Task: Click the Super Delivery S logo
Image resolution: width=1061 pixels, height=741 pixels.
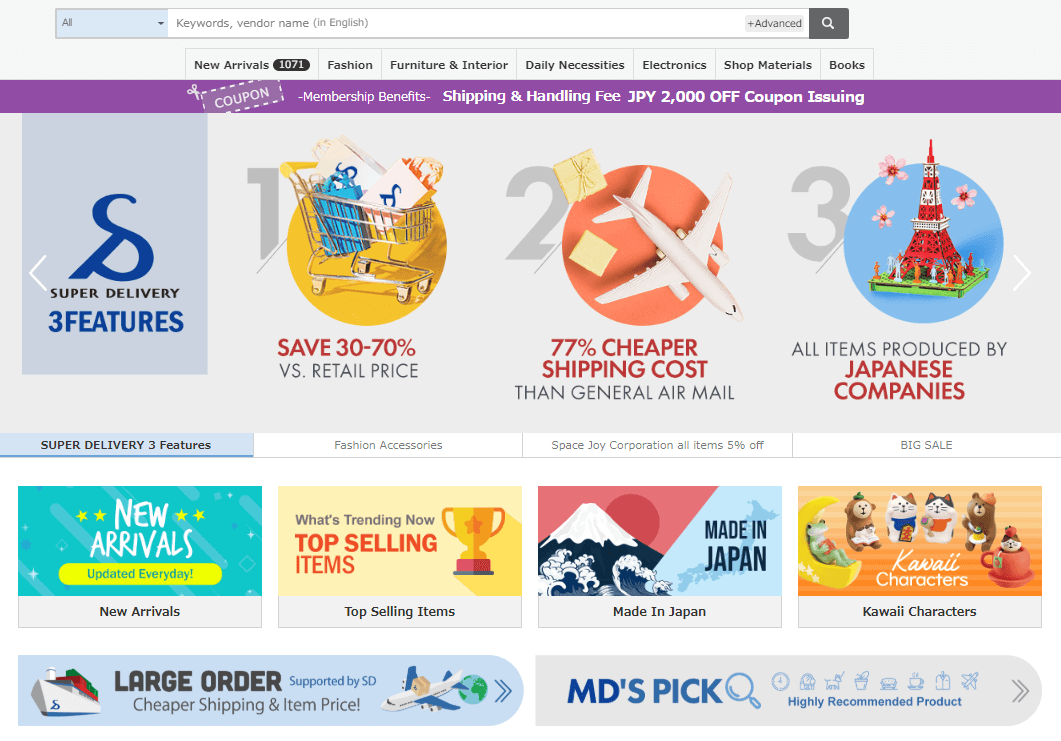Action: (114, 238)
